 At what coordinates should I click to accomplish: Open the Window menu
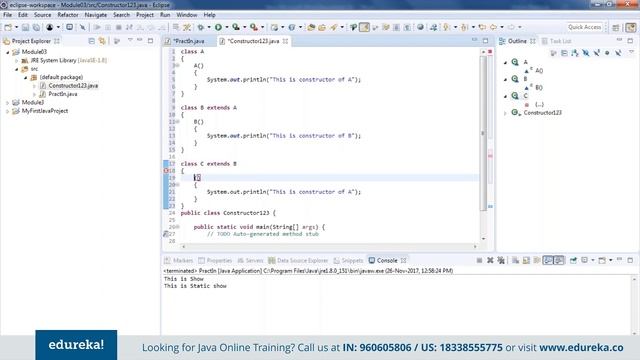187,15
